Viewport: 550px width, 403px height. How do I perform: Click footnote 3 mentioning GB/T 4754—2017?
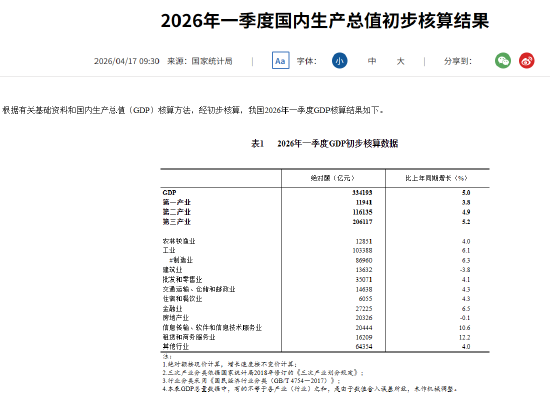pos(251,381)
